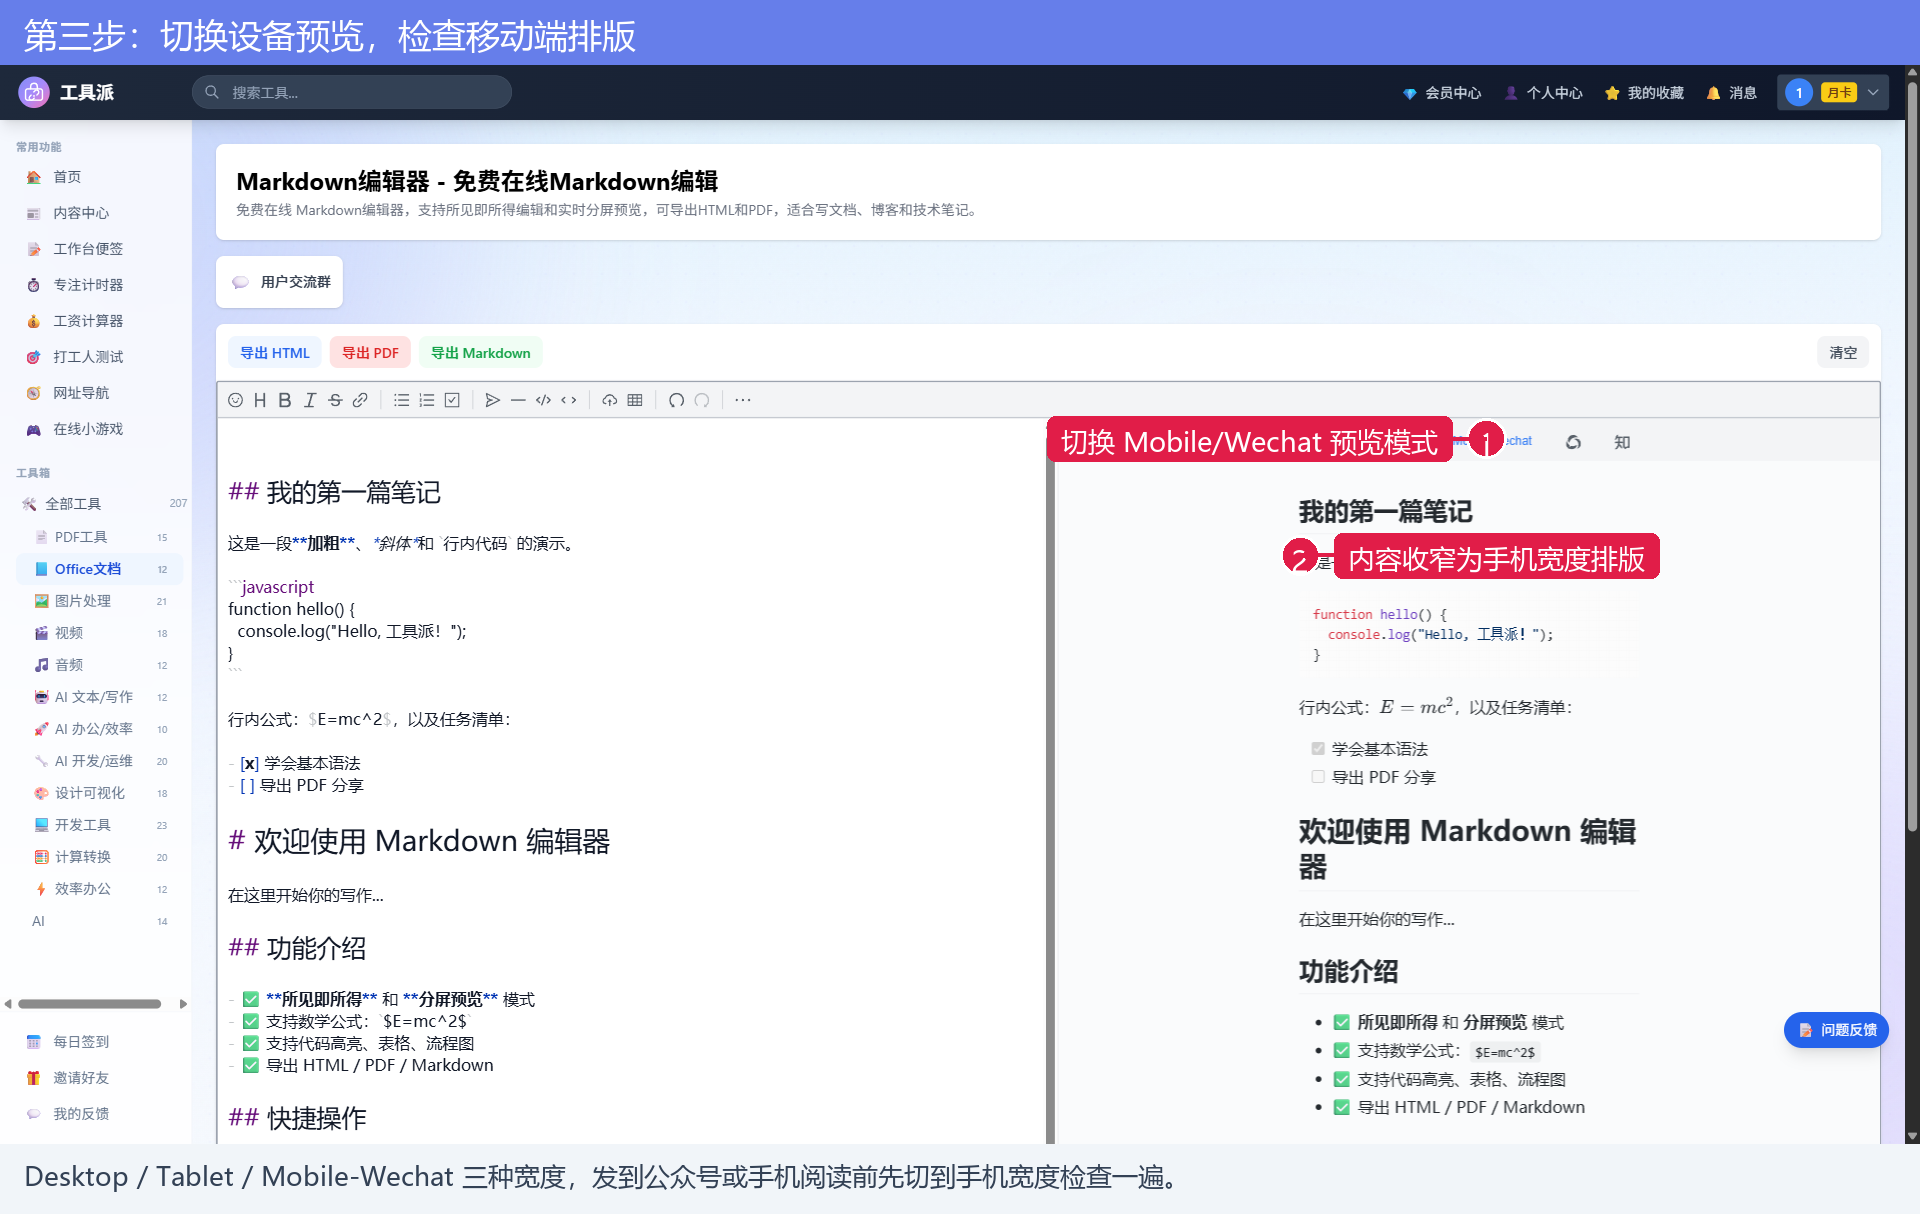Select the AI 文本/写作 category
1920x1214 pixels.
click(x=100, y=697)
